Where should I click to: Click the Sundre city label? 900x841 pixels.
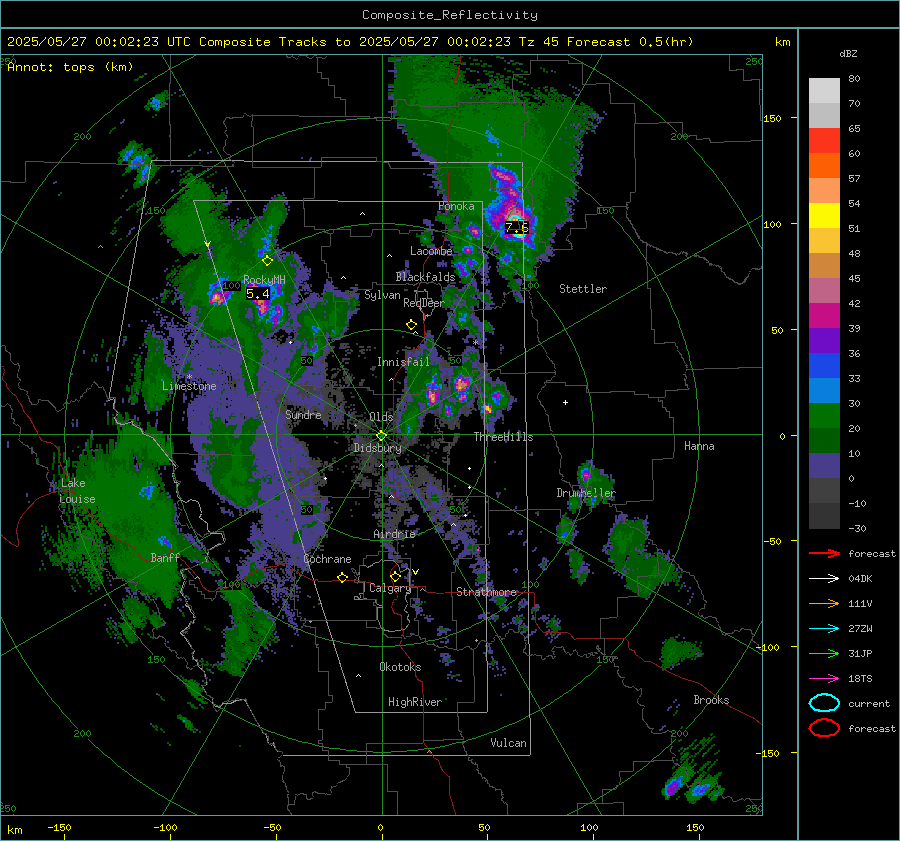[303, 414]
